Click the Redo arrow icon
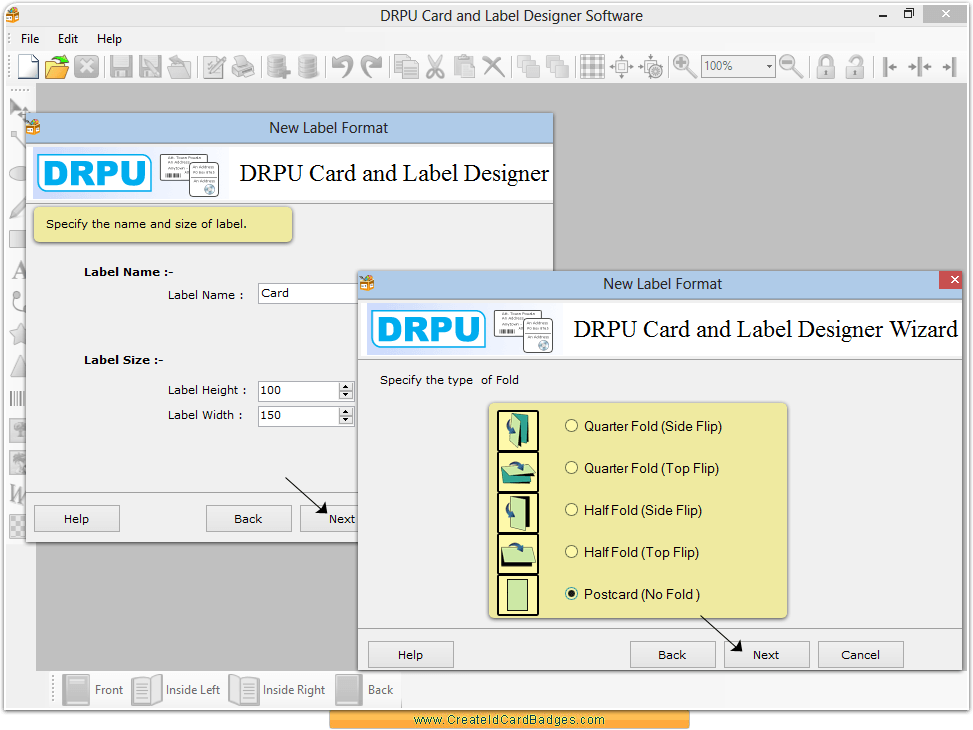 [x=371, y=66]
